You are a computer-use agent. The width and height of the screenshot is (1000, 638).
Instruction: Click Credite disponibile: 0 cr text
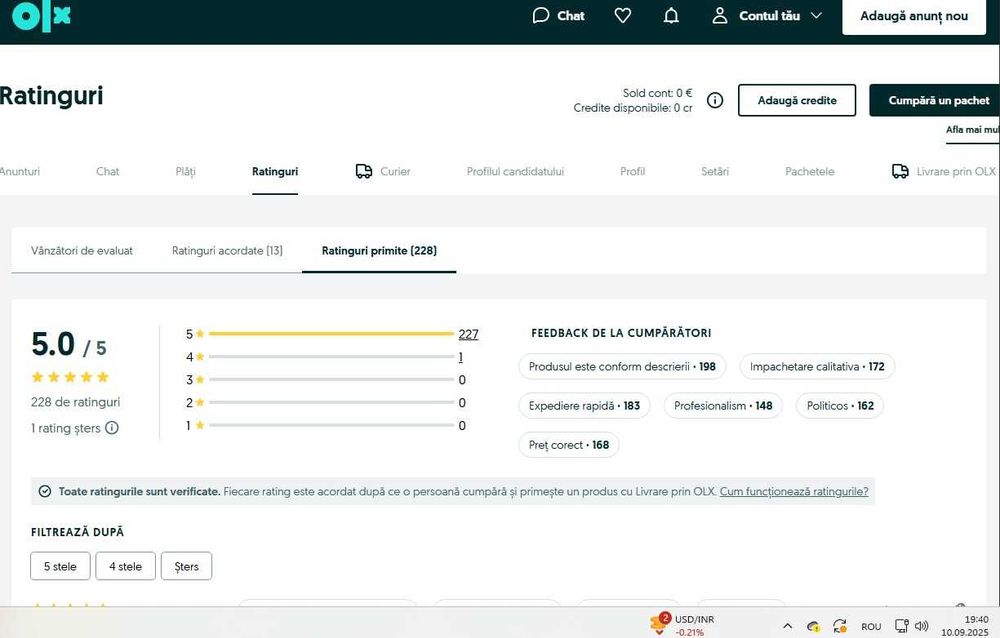633,108
